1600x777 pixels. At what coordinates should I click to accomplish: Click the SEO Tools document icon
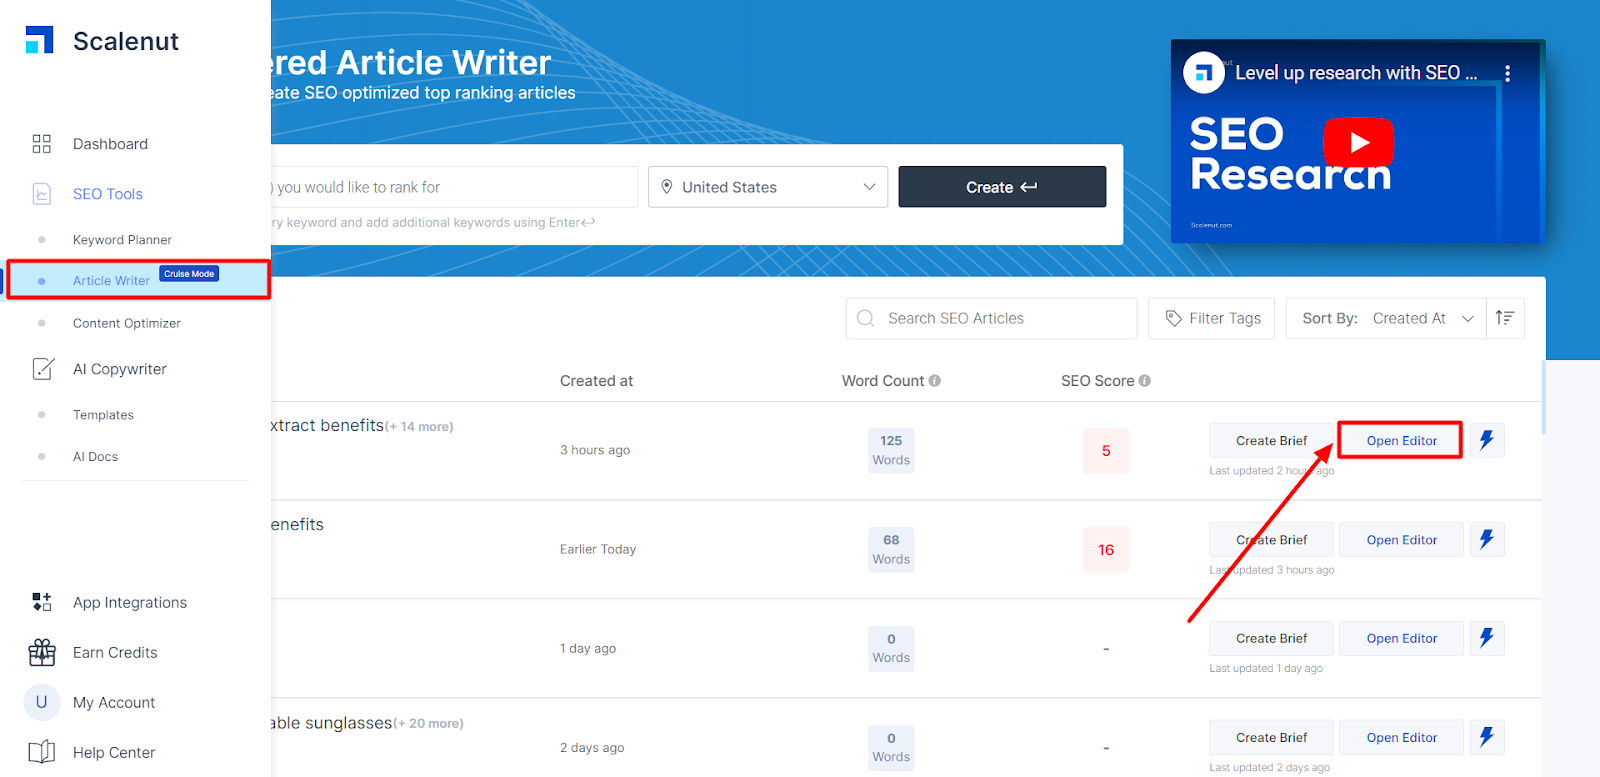42,194
